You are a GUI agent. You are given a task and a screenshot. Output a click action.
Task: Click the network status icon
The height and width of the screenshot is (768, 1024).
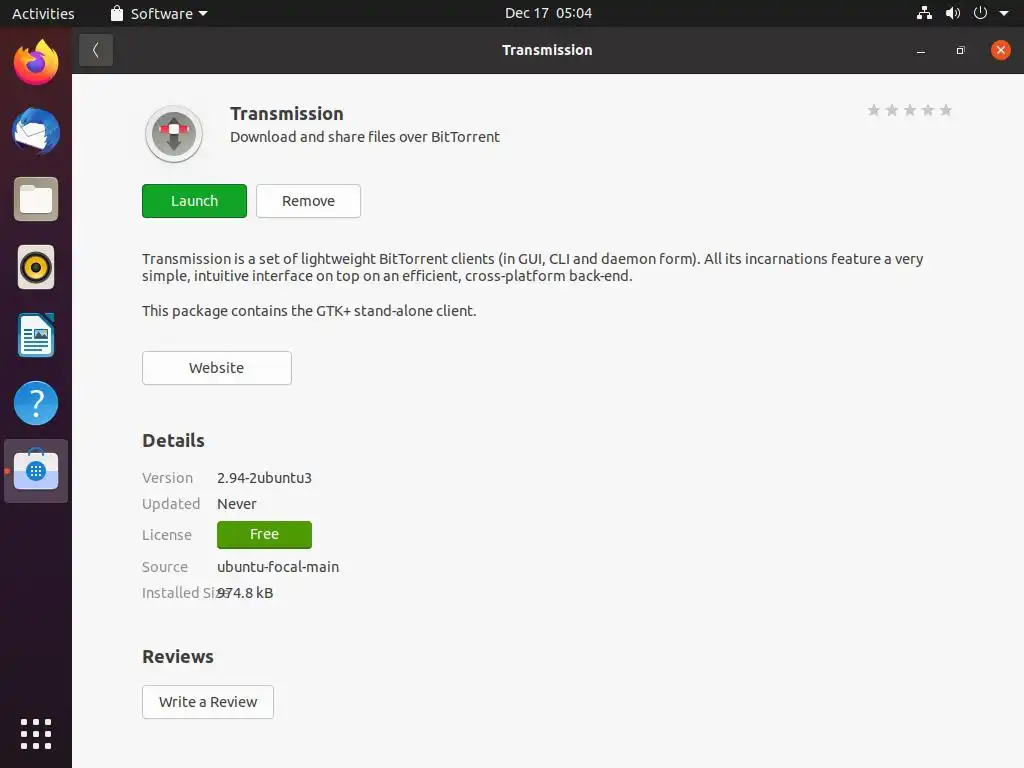[924, 13]
